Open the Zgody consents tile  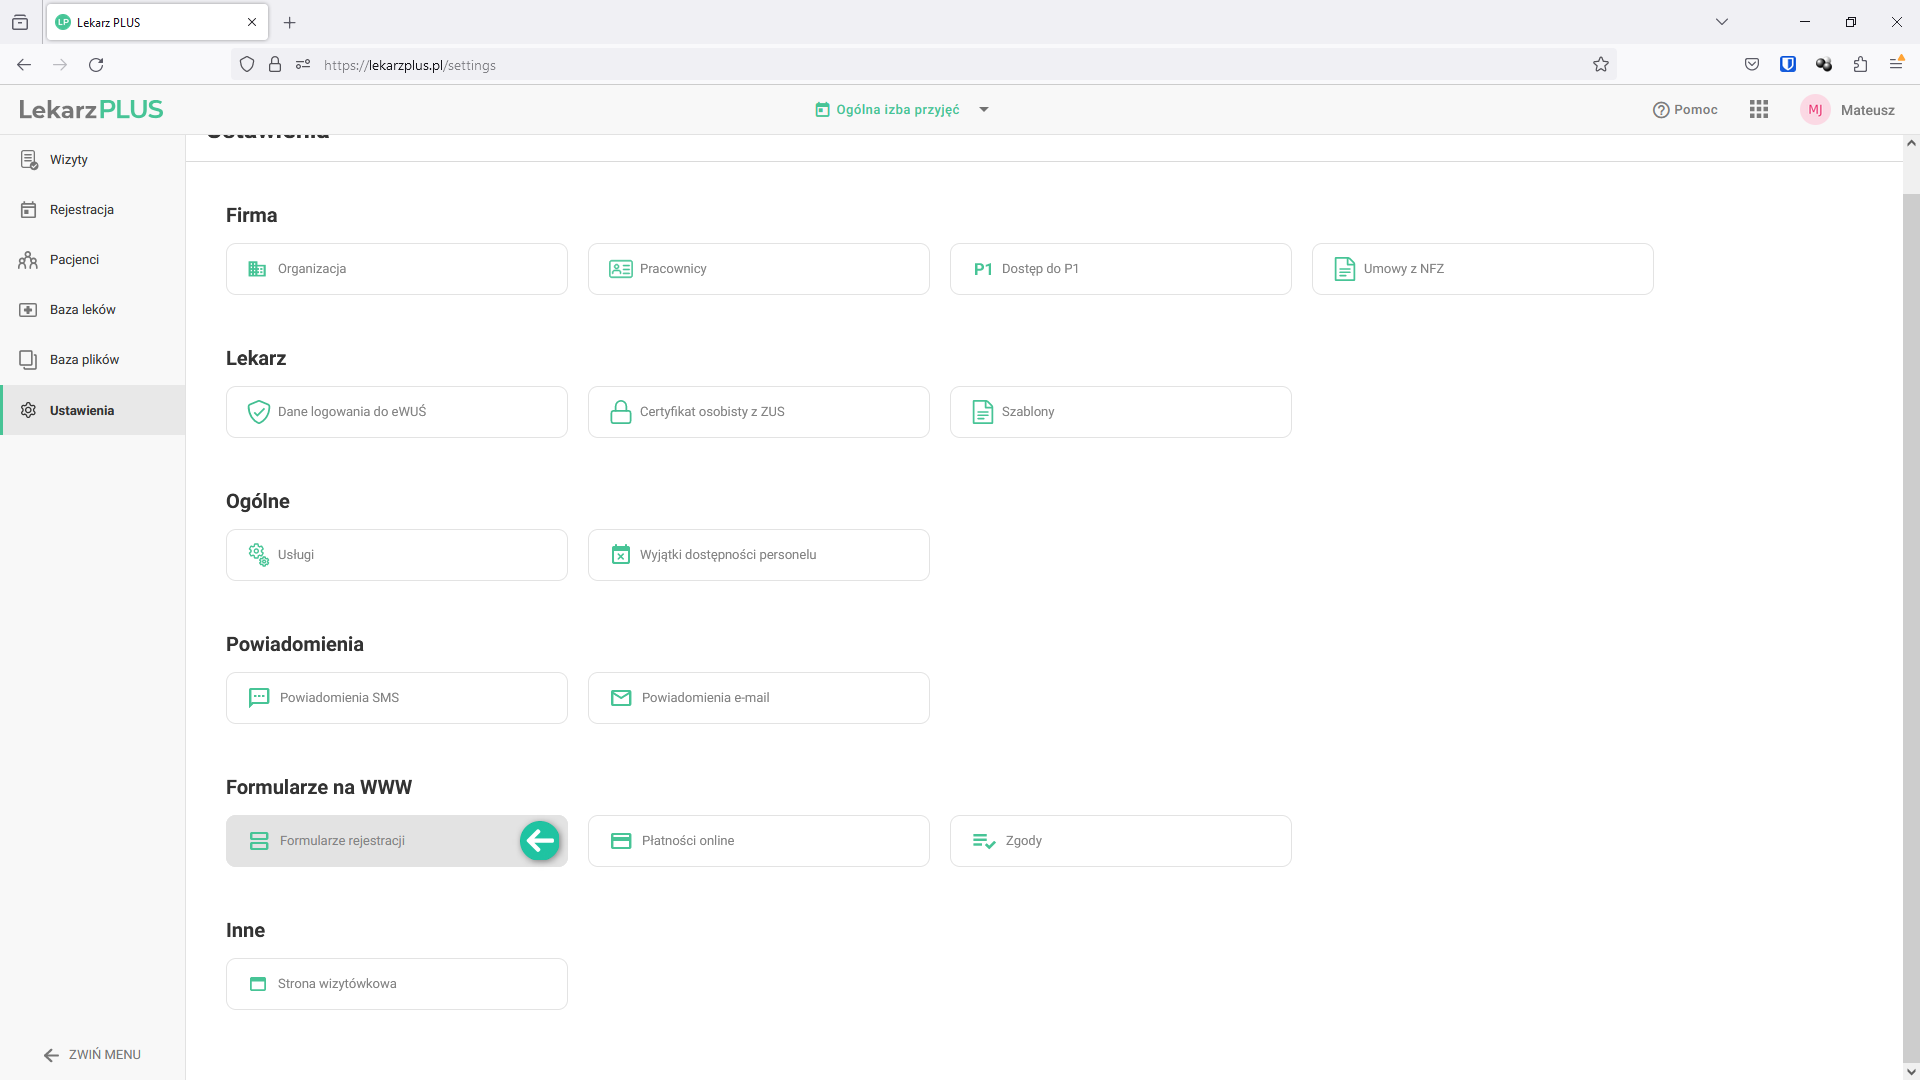(1120, 841)
